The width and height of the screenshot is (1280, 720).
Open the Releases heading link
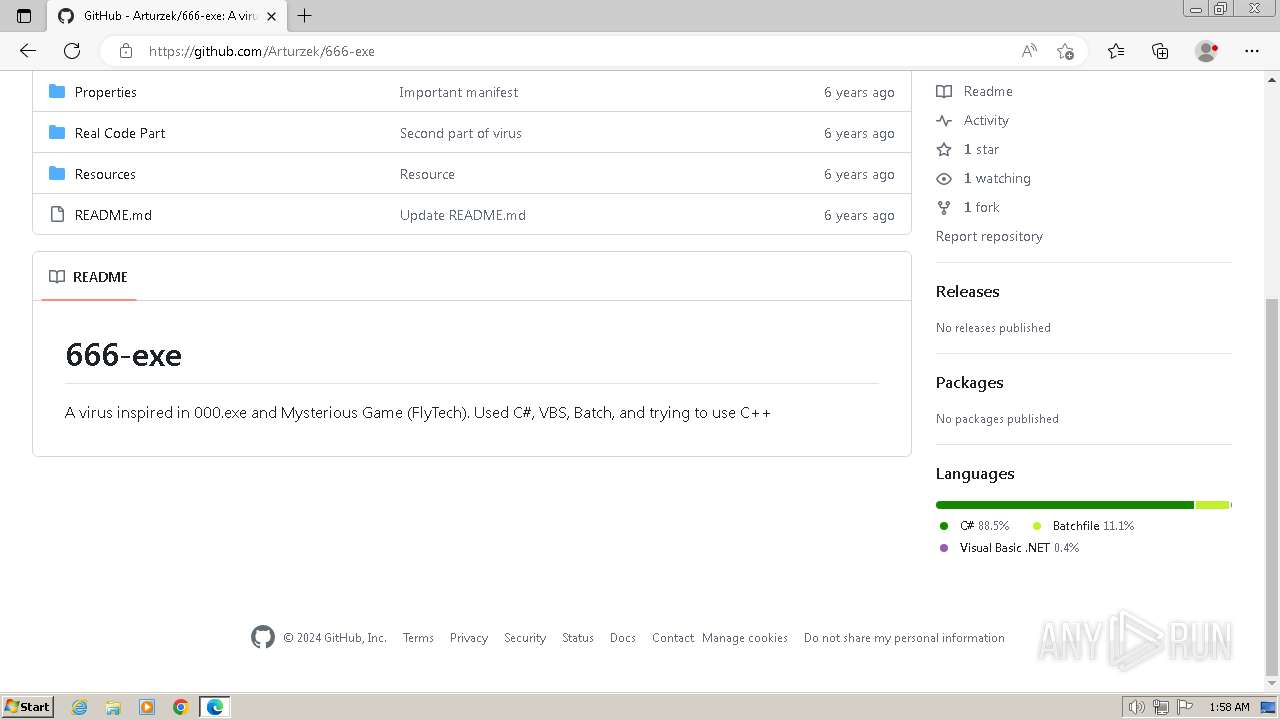(967, 292)
